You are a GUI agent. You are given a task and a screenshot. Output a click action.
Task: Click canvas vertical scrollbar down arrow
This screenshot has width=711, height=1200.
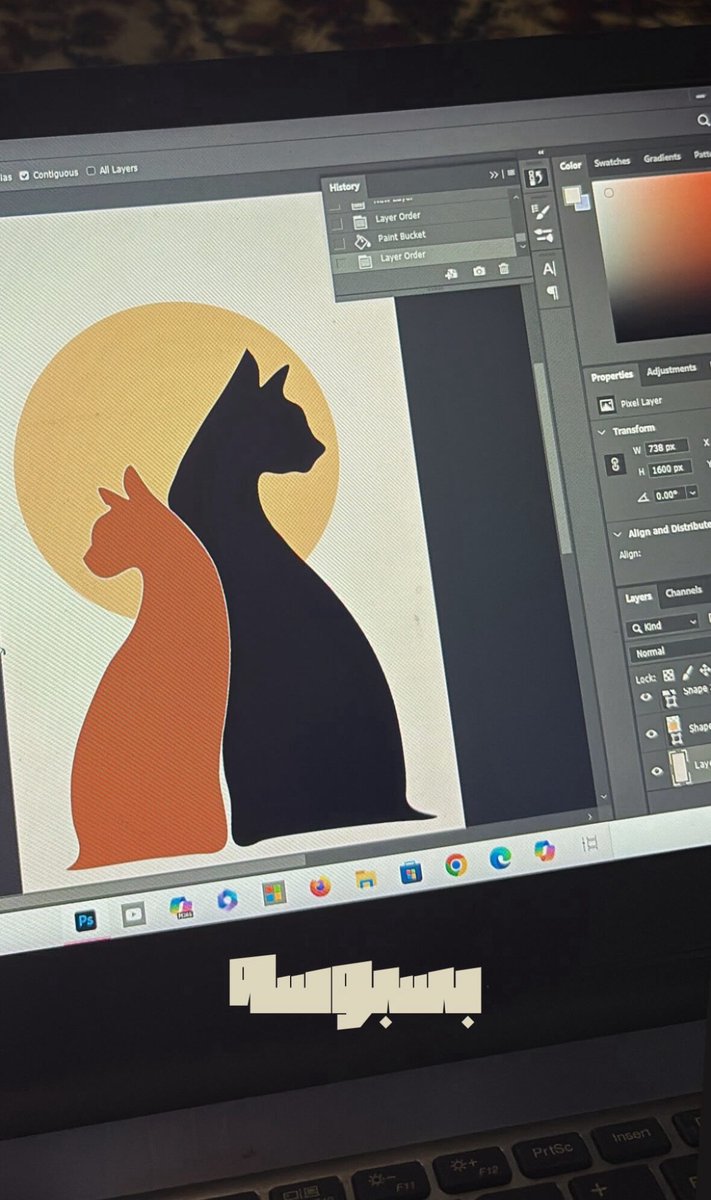(x=603, y=798)
